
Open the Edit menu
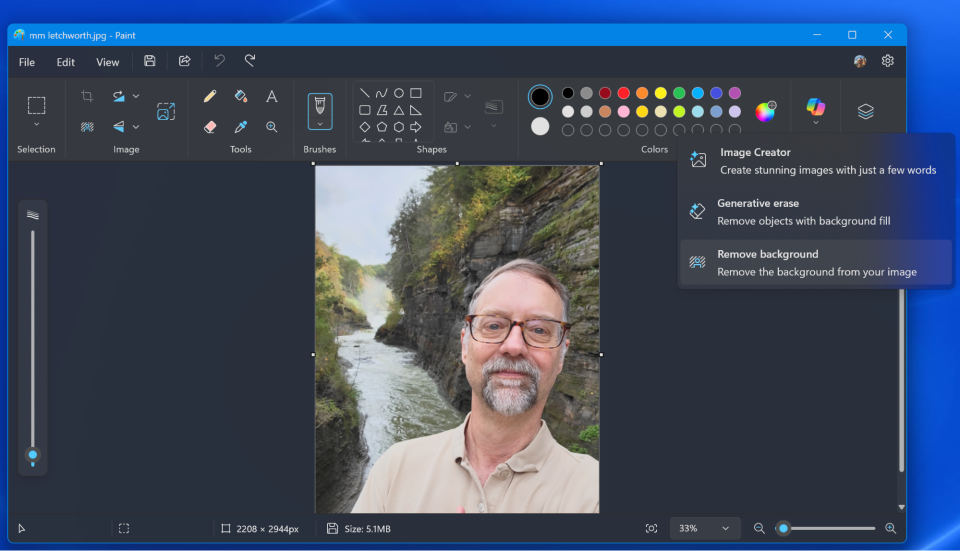tap(66, 62)
